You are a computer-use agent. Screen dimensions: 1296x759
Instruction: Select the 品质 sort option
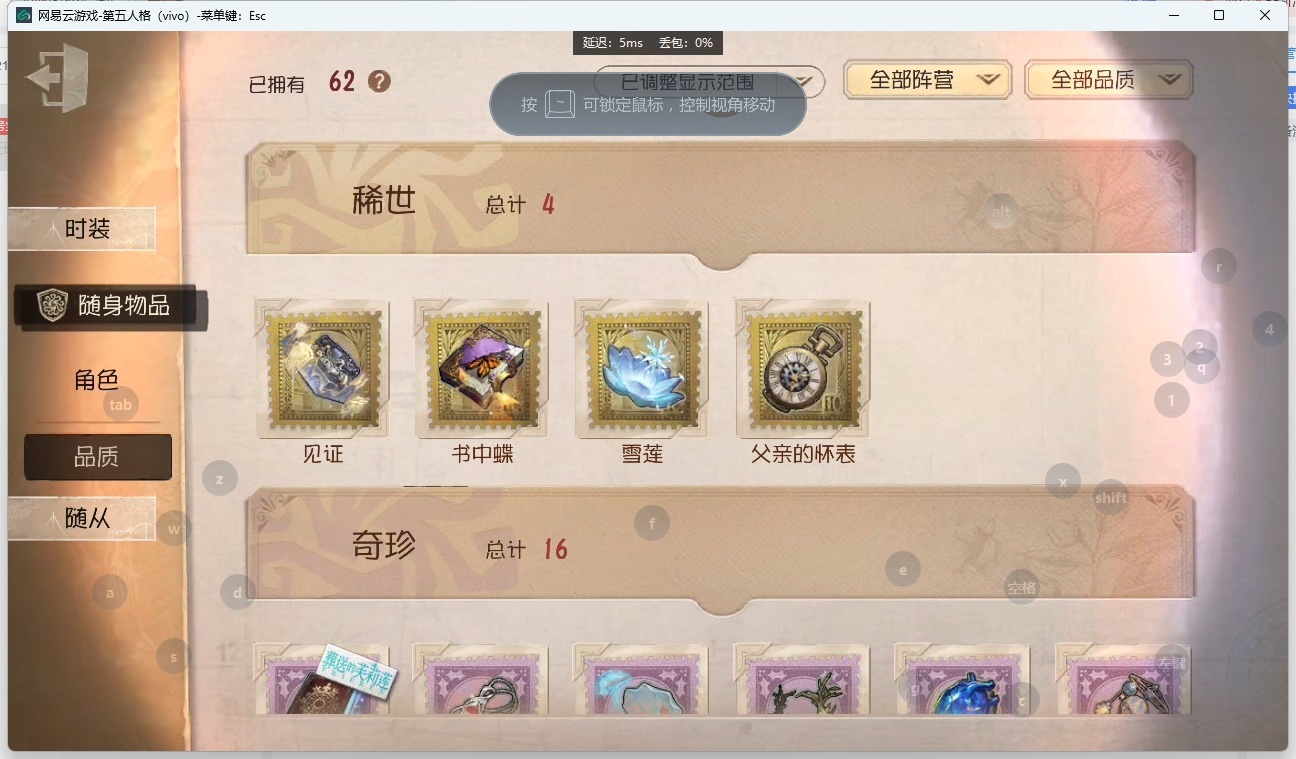(97, 457)
